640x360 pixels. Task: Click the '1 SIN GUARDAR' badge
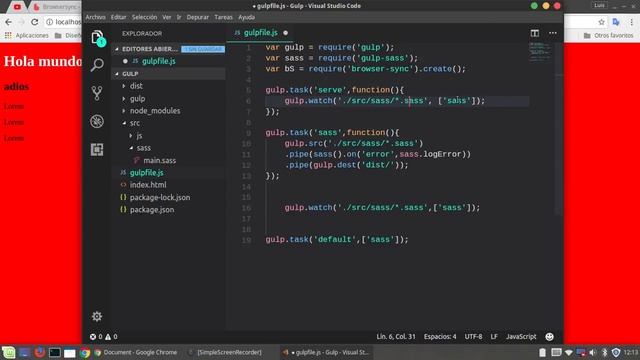pyautogui.click(x=203, y=49)
